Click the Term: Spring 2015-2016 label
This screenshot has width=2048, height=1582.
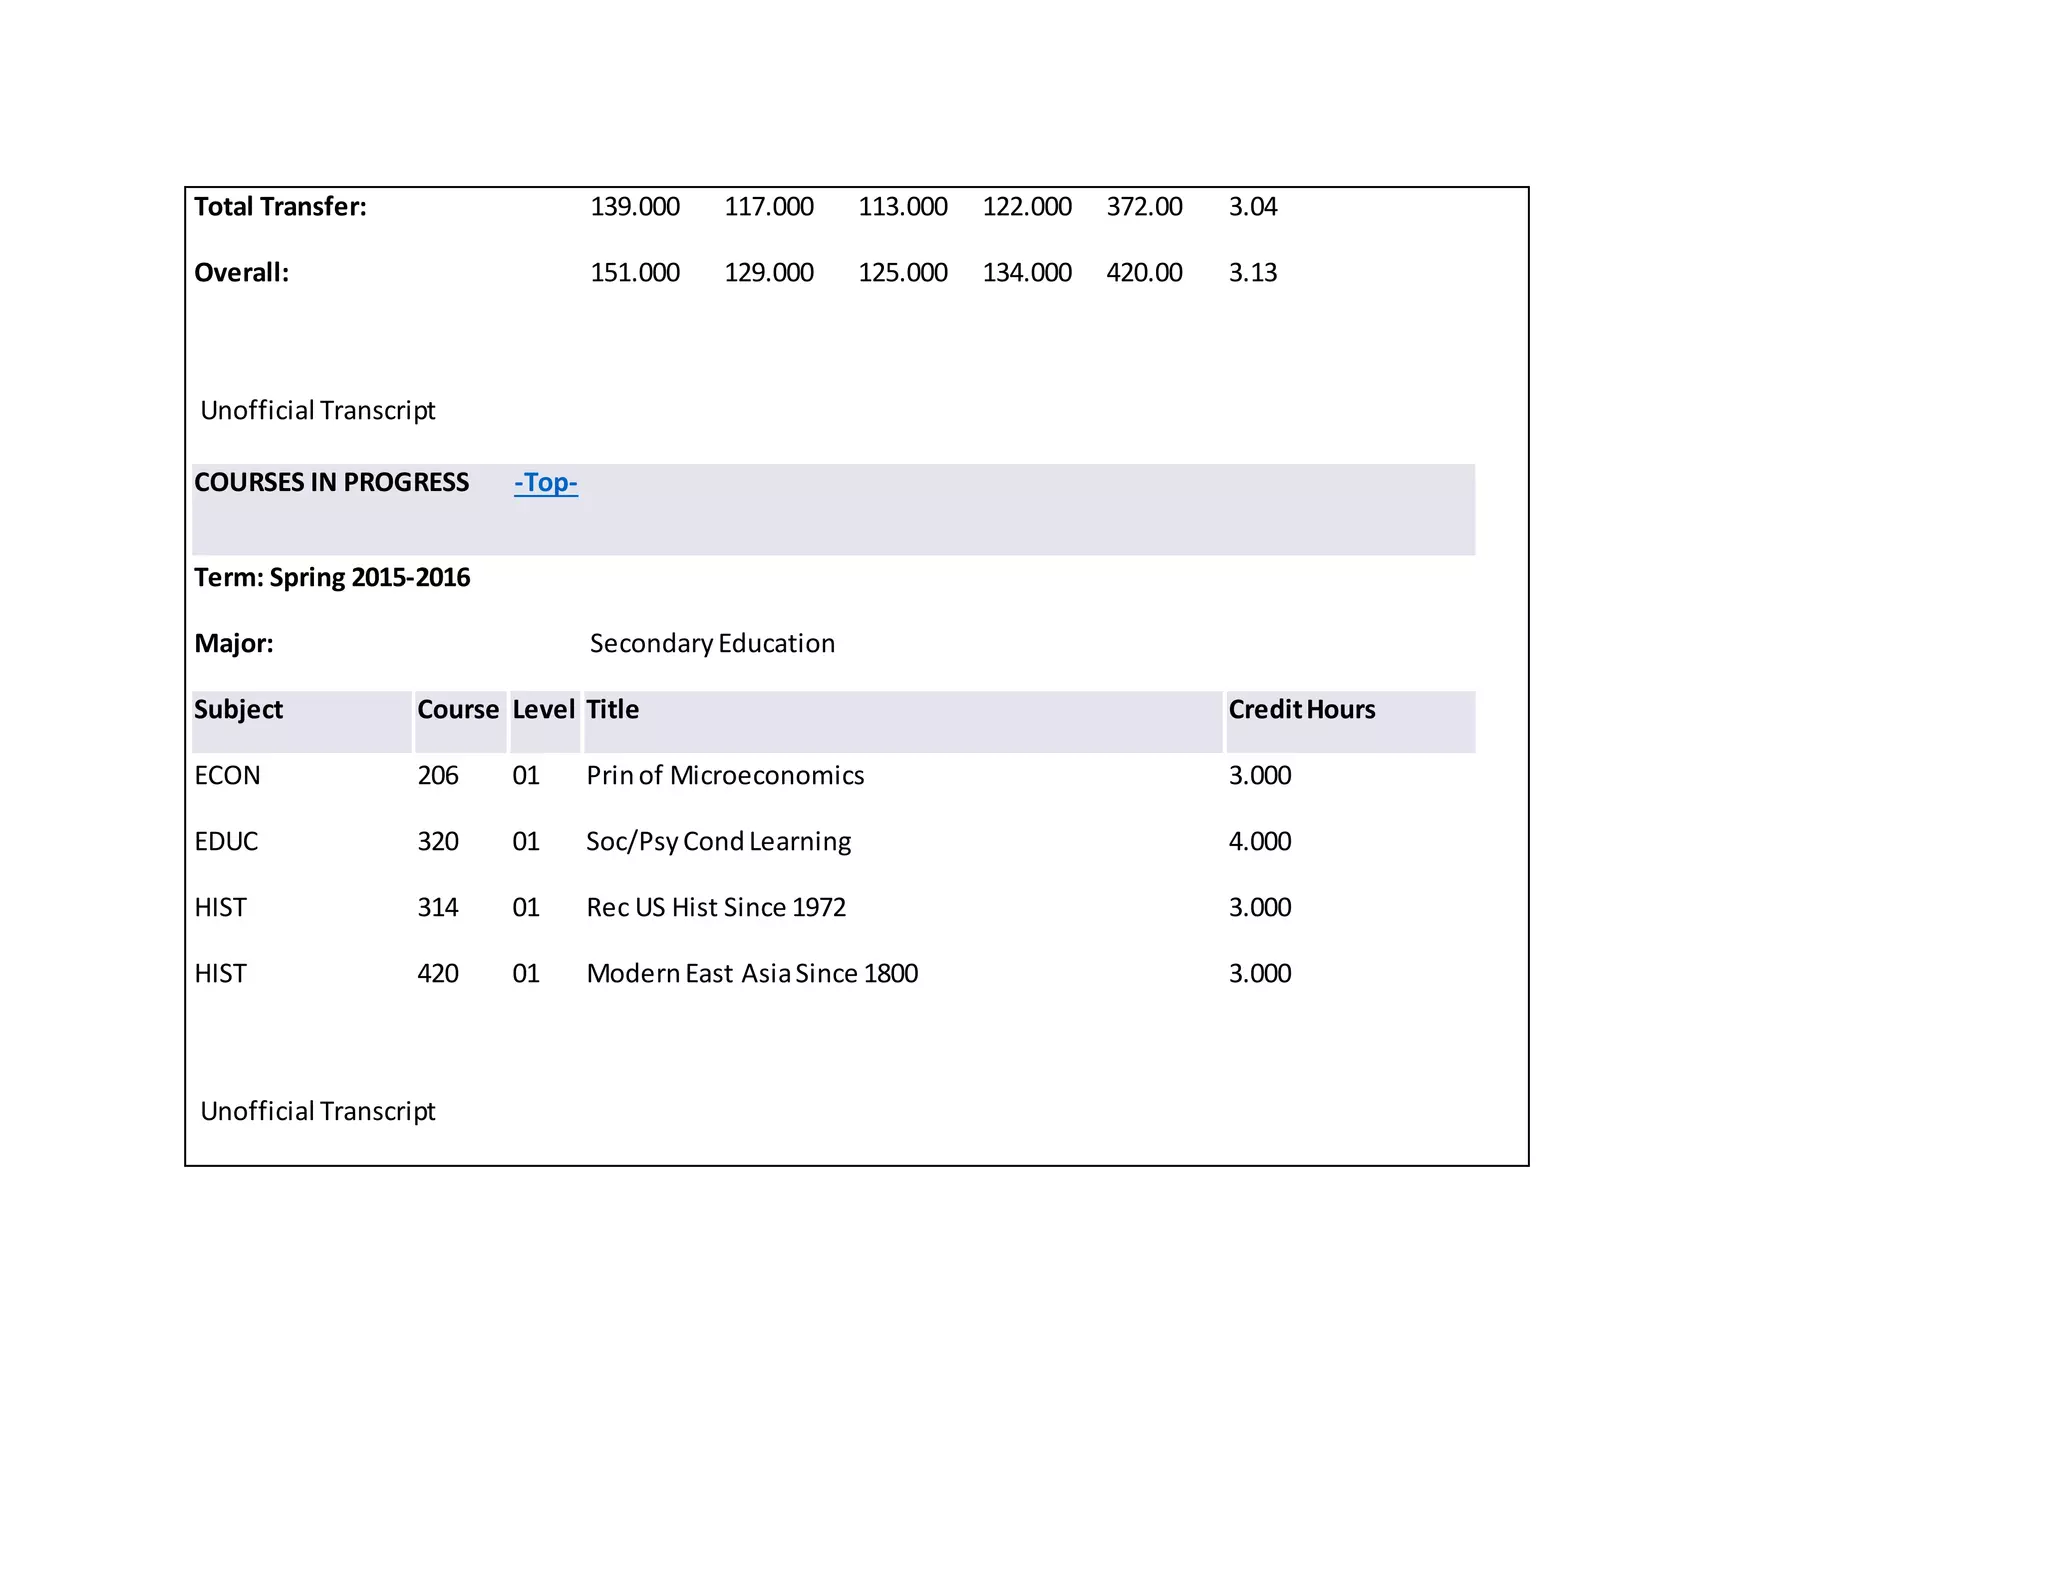point(332,578)
